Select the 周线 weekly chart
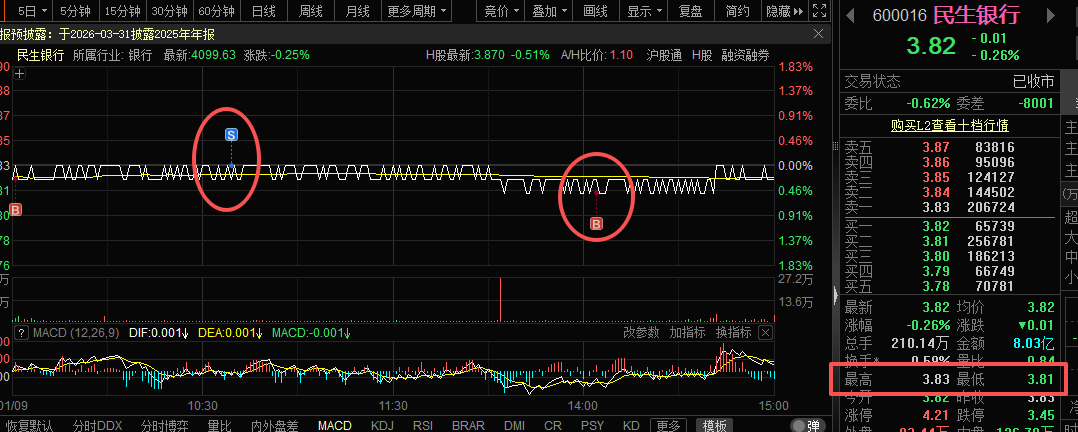This screenshot has width=1078, height=432. coord(311,11)
